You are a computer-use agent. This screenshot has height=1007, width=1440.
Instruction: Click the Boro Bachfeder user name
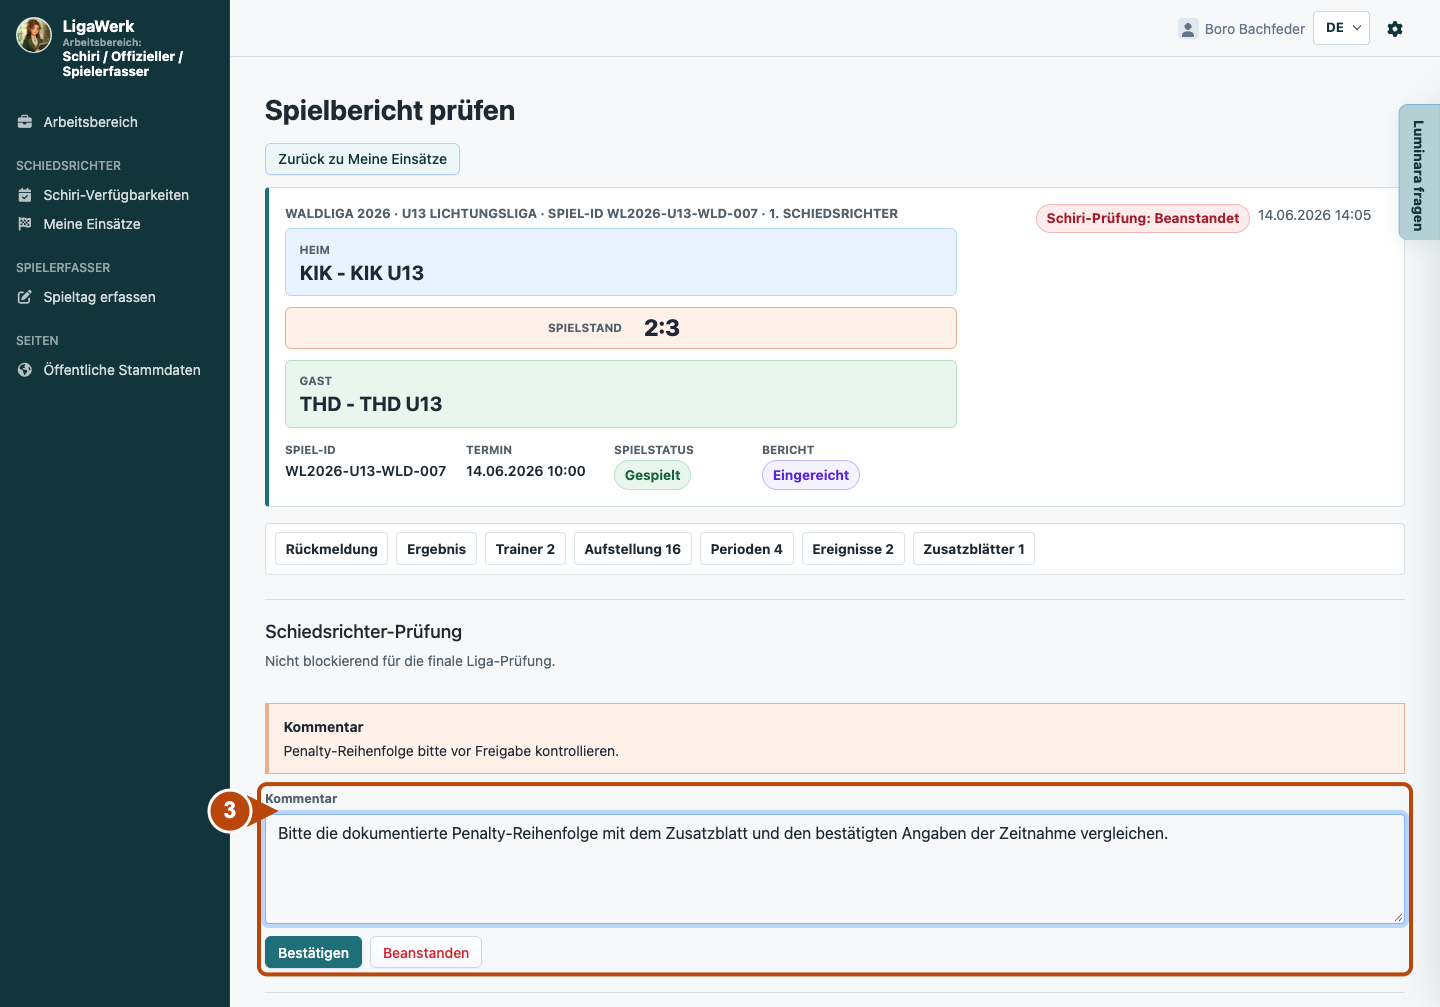pos(1255,29)
